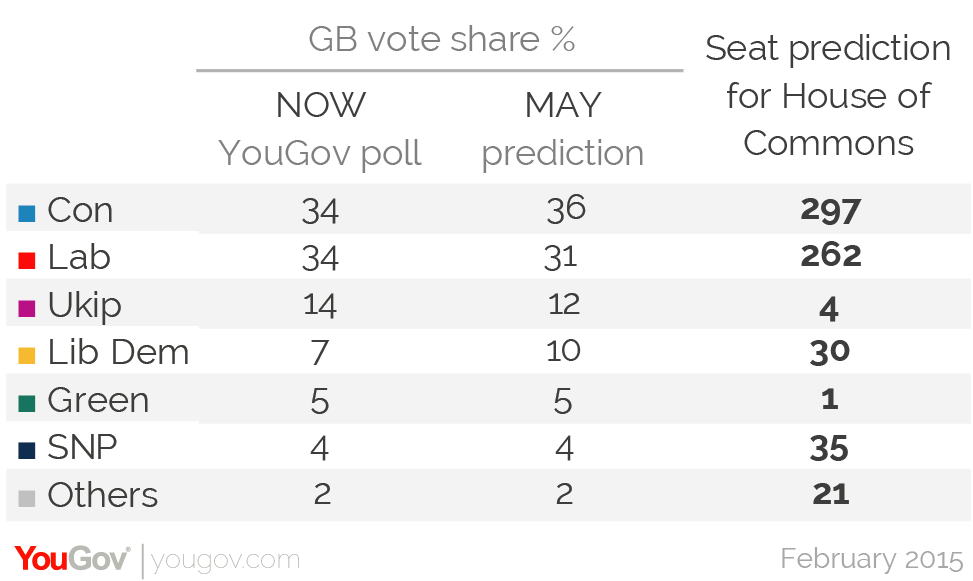Click the SNP seat prediction 35
The image size is (973, 581).
(829, 448)
